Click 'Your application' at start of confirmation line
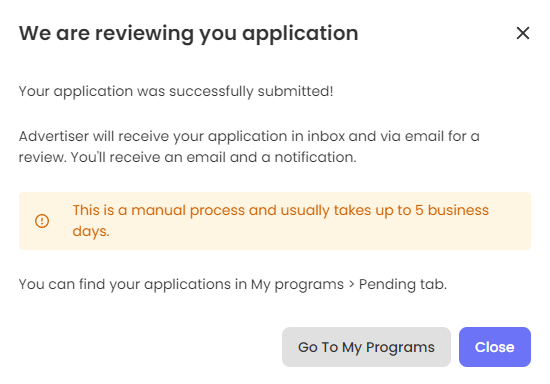Viewport: 550px width, 384px height. (x=76, y=92)
